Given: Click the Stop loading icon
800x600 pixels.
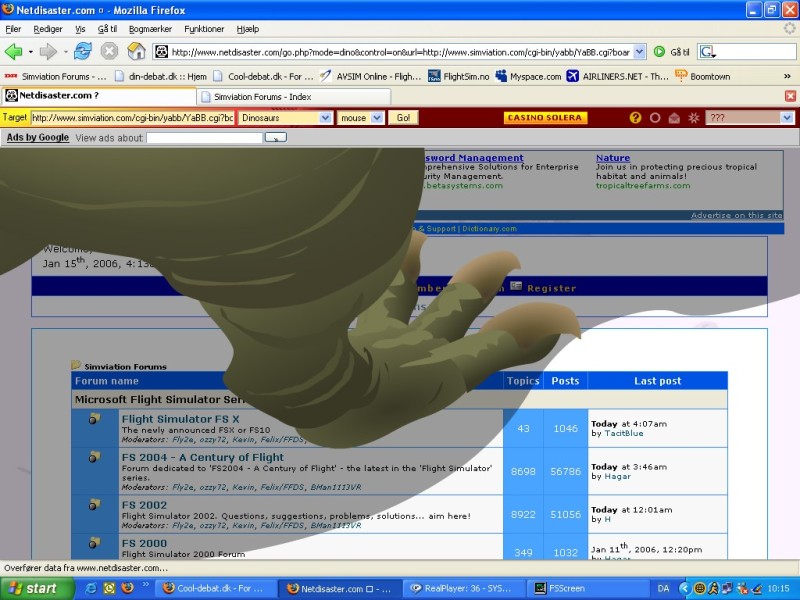Looking at the screenshot, I should click(x=109, y=52).
